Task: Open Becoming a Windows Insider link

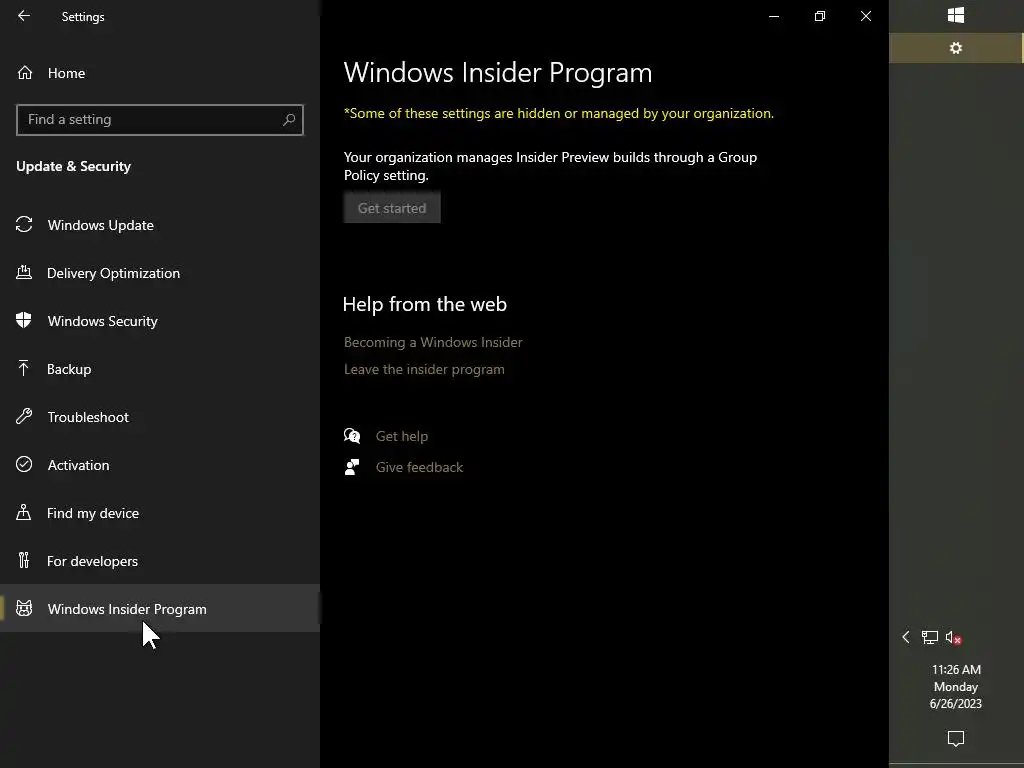Action: click(433, 342)
